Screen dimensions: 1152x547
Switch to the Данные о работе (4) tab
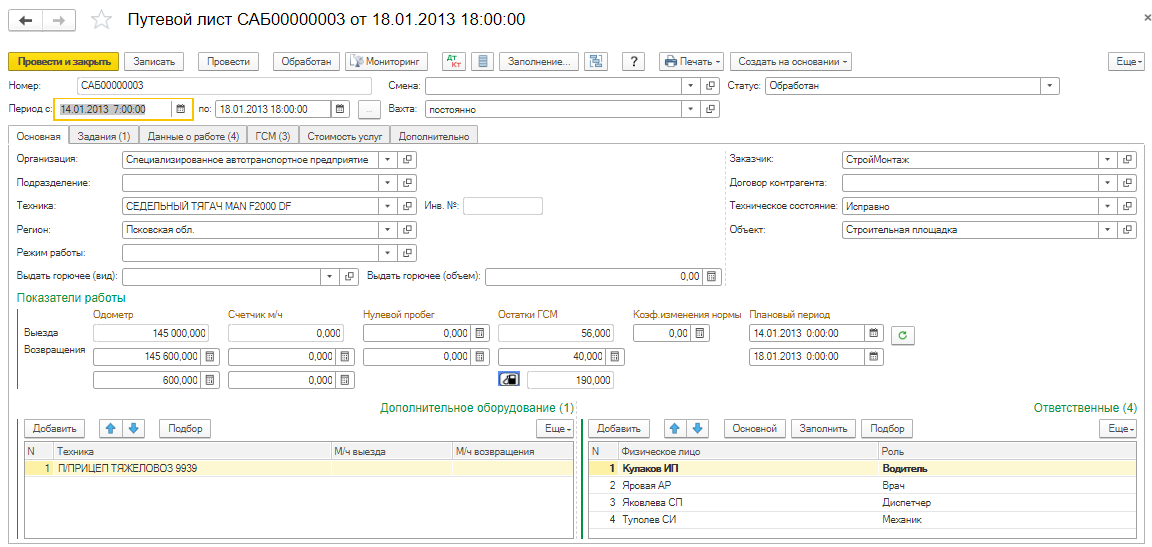point(192,136)
